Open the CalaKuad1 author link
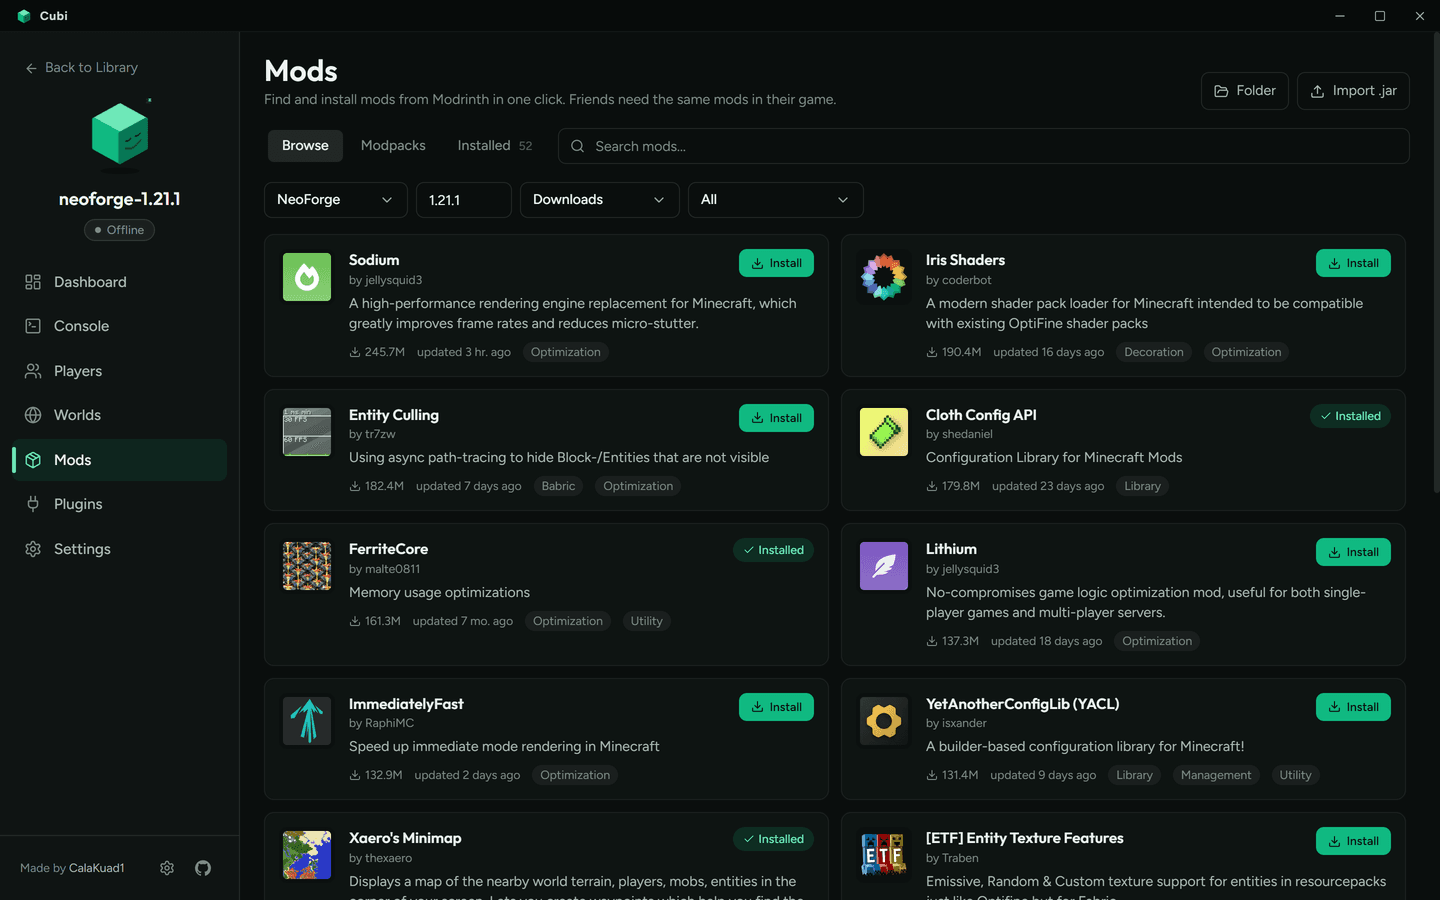Viewport: 1440px width, 900px height. click(x=97, y=868)
